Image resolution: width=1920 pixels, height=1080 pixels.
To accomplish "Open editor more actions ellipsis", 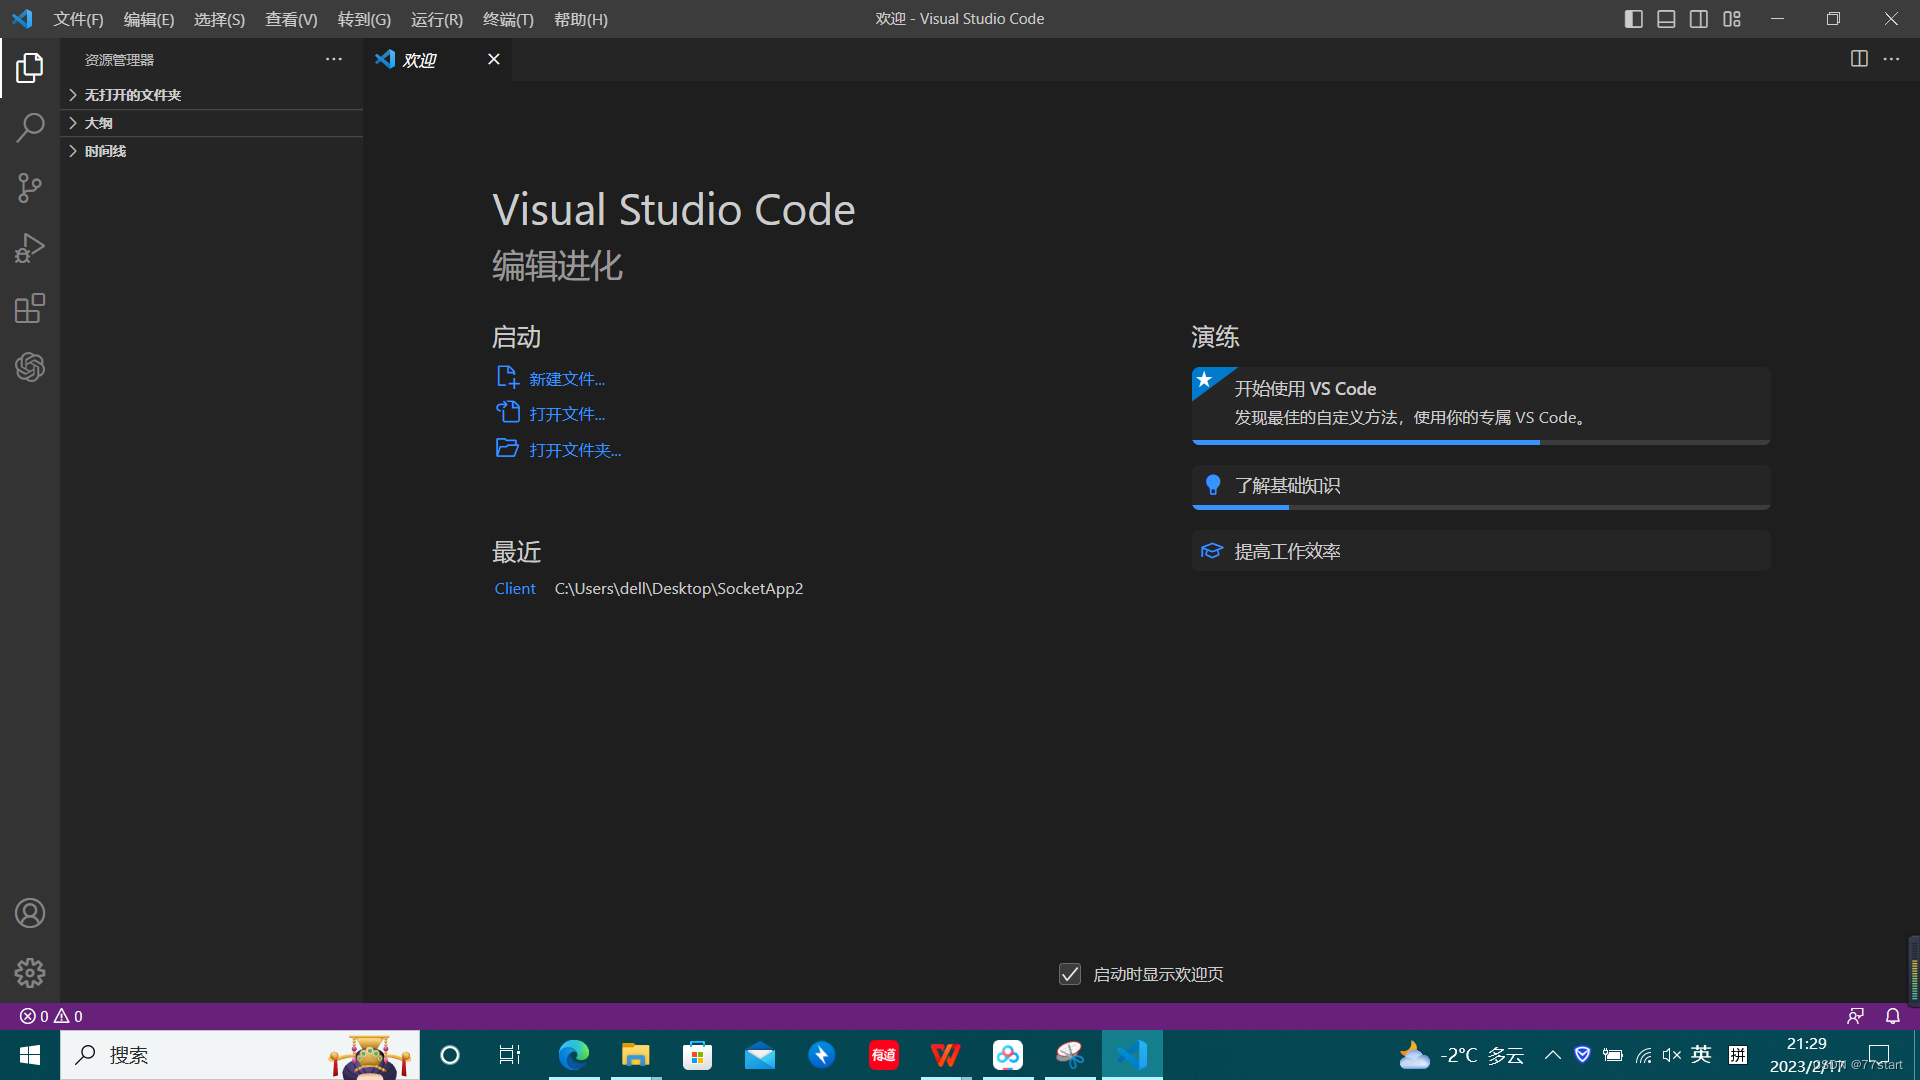I will click(x=1891, y=59).
